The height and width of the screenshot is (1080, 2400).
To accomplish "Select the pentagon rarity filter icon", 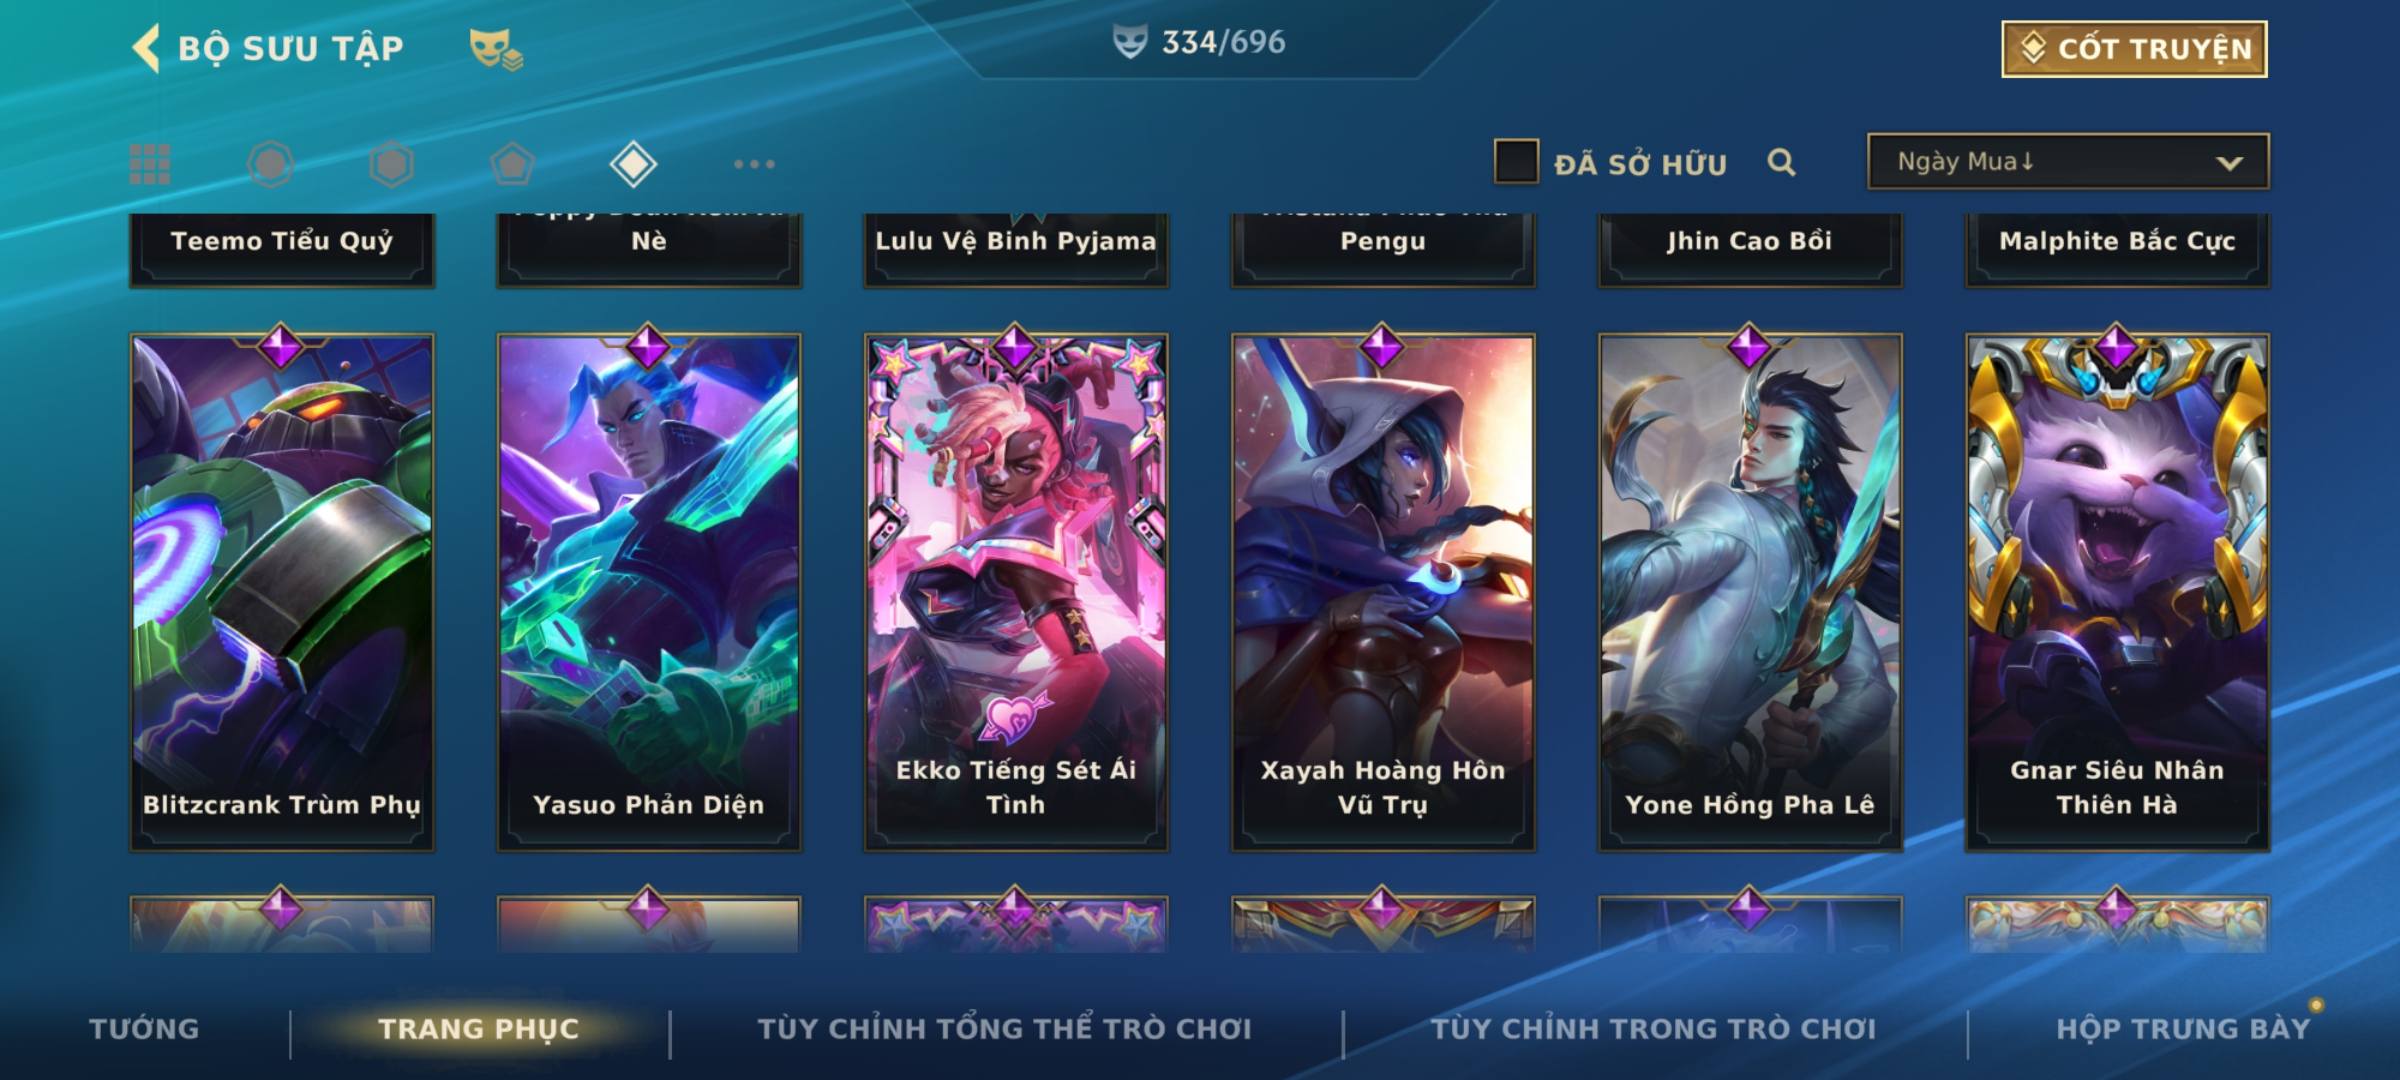I will click(x=512, y=164).
